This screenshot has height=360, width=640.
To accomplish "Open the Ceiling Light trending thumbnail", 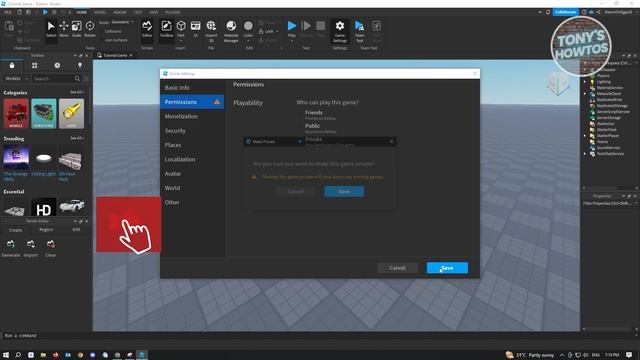I will 44,158.
